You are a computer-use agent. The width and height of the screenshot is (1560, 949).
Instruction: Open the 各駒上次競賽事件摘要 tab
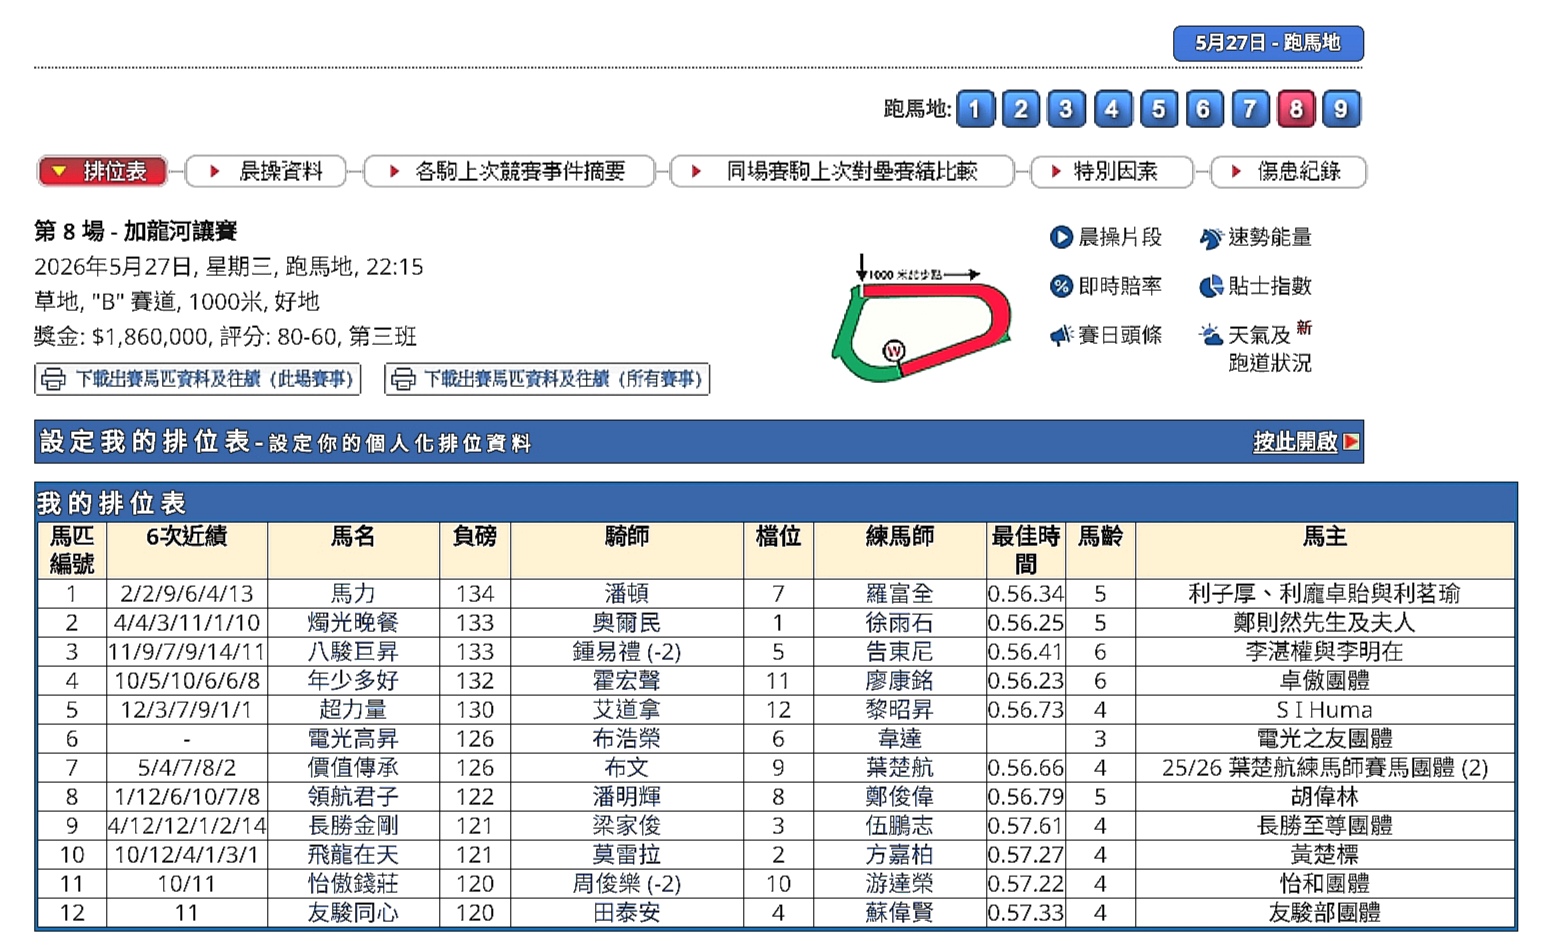[x=509, y=171]
